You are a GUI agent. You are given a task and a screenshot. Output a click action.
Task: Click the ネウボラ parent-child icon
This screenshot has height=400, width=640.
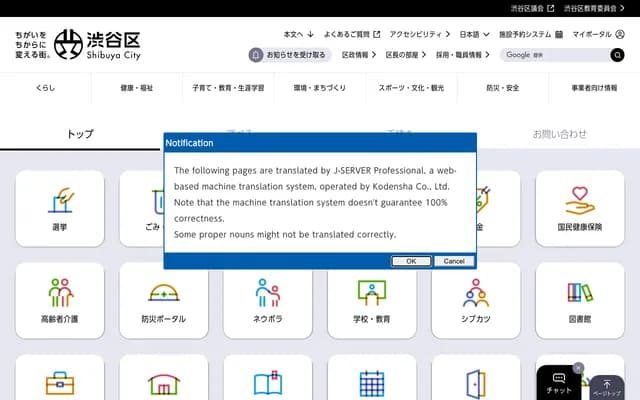268,293
